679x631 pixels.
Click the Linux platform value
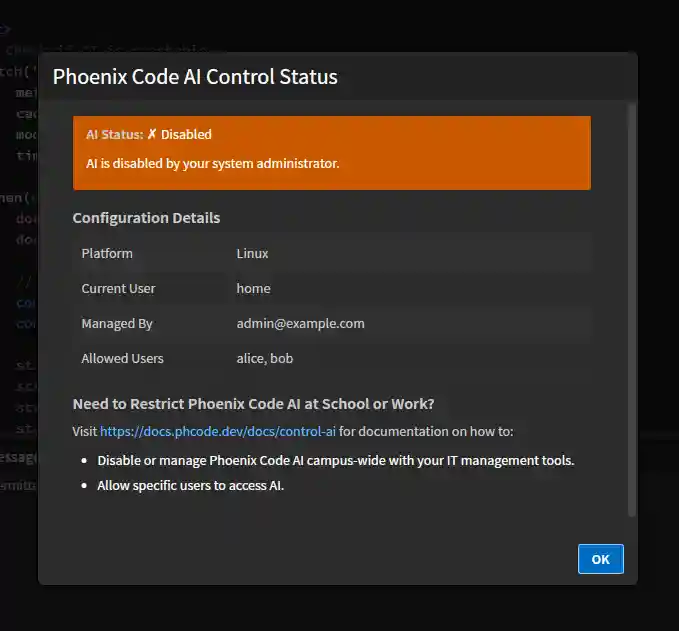pyautogui.click(x=252, y=254)
